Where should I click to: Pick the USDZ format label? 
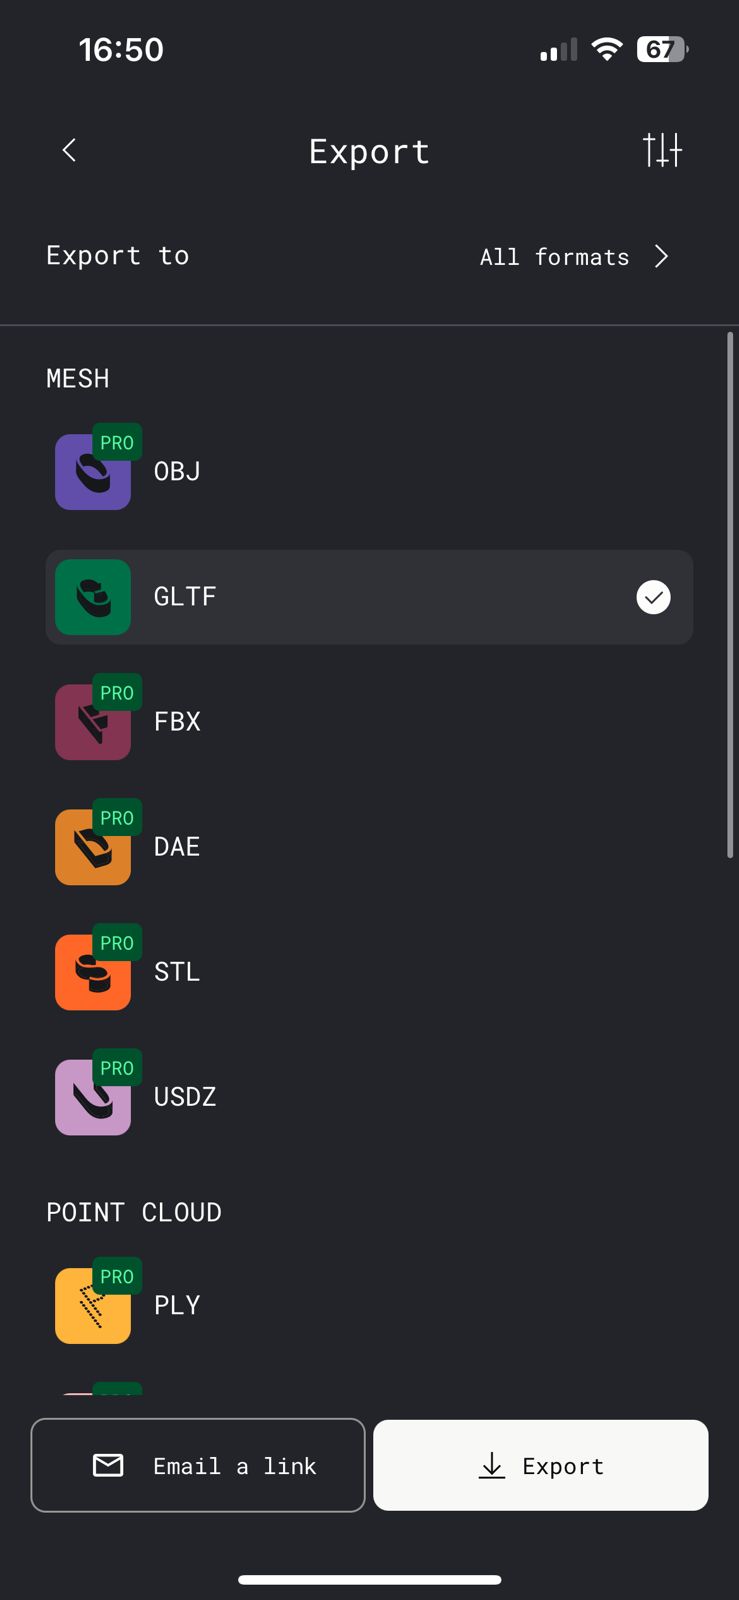pos(185,1097)
